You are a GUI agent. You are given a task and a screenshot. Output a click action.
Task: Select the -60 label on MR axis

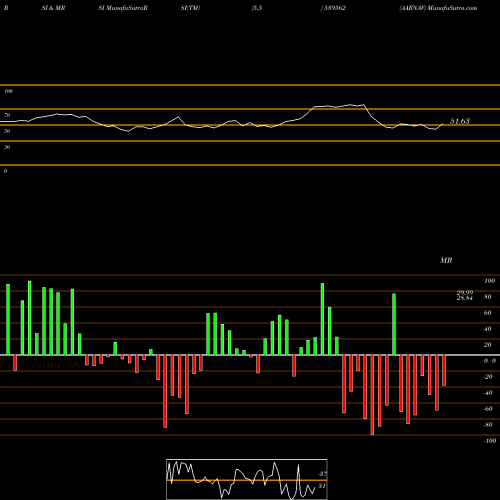[x=488, y=409]
